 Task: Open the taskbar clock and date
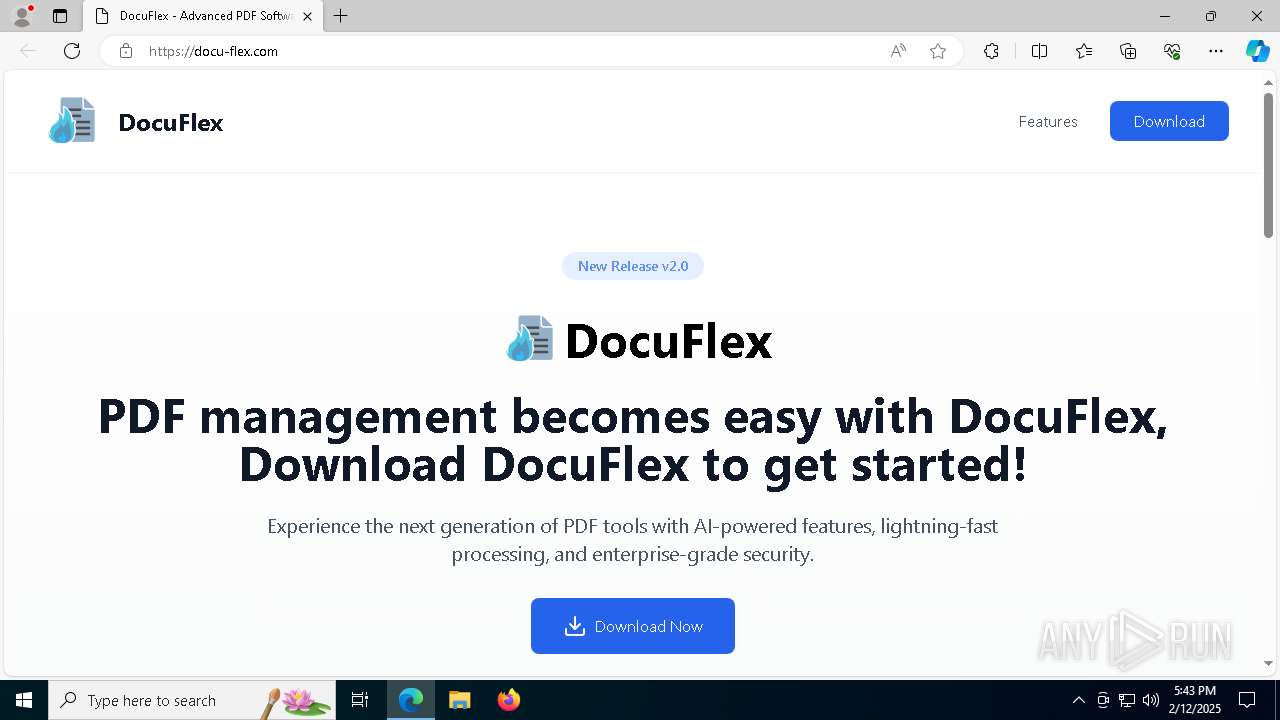tap(1196, 700)
